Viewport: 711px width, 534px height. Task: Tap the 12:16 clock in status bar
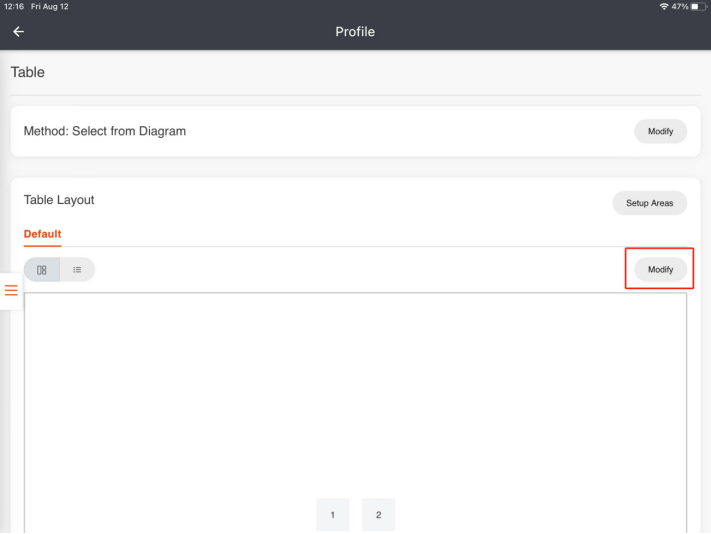[x=14, y=7]
